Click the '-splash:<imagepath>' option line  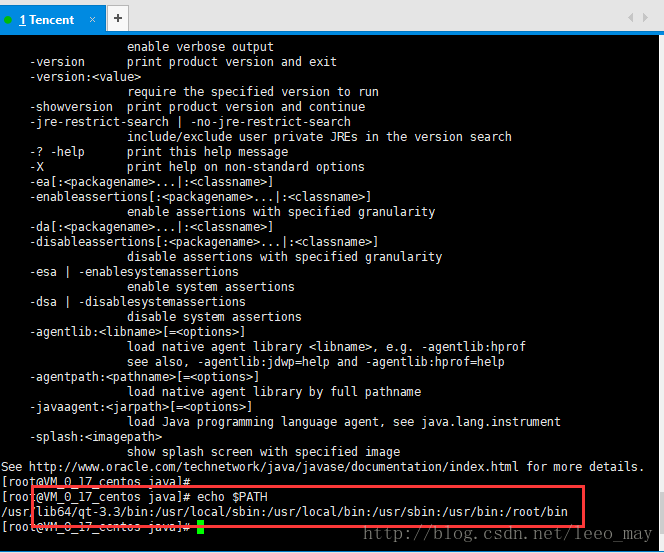[96, 437]
